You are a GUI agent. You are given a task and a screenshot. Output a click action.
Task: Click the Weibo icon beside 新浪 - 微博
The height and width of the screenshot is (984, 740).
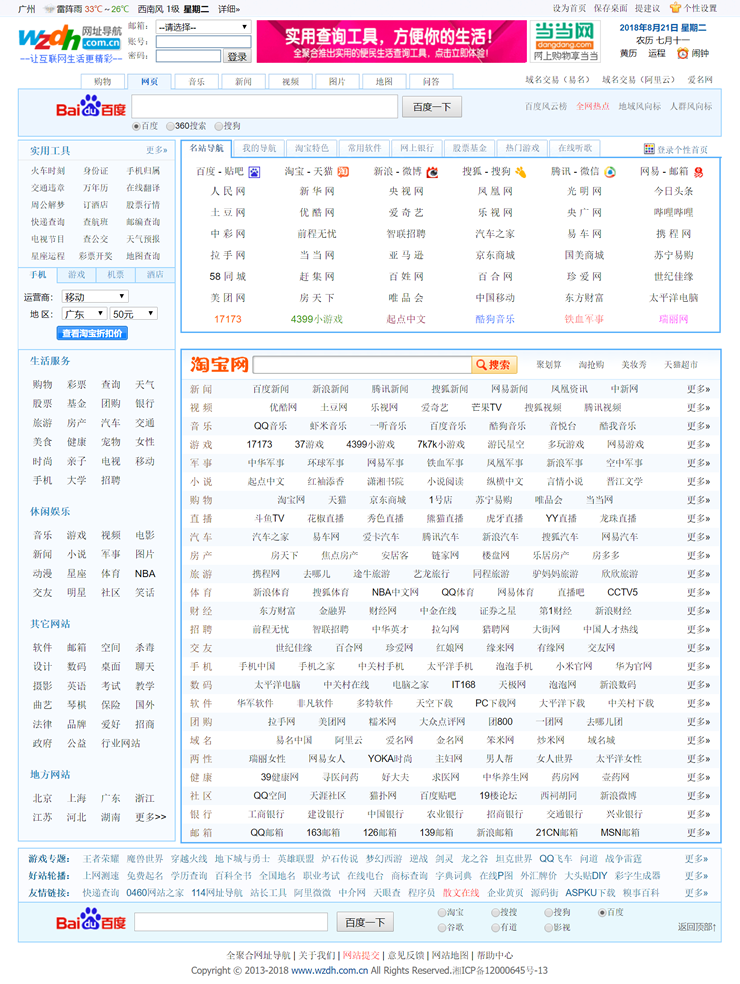[432, 172]
